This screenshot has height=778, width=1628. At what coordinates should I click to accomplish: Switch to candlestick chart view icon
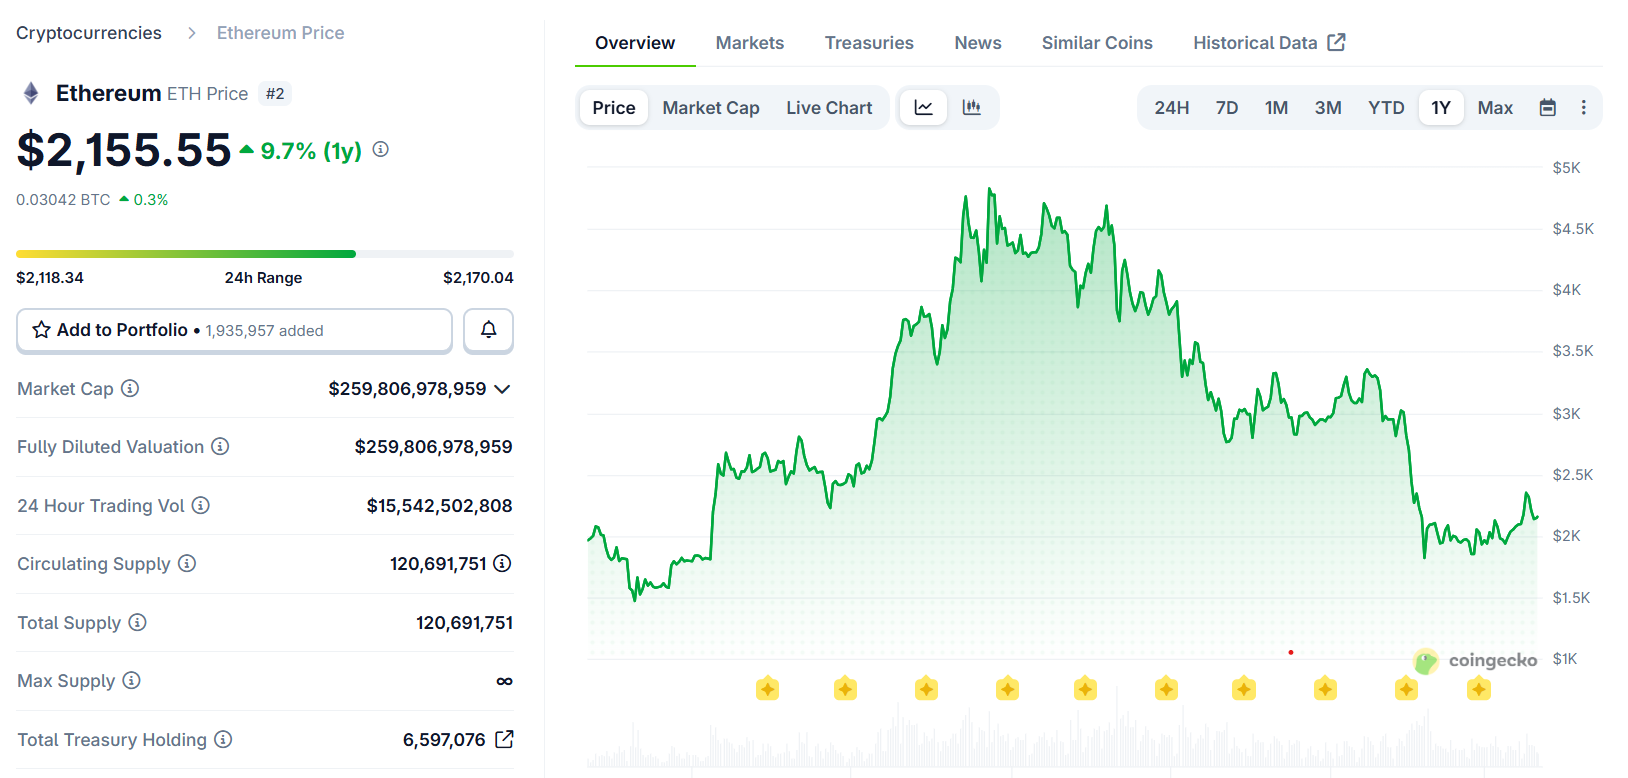point(971,108)
